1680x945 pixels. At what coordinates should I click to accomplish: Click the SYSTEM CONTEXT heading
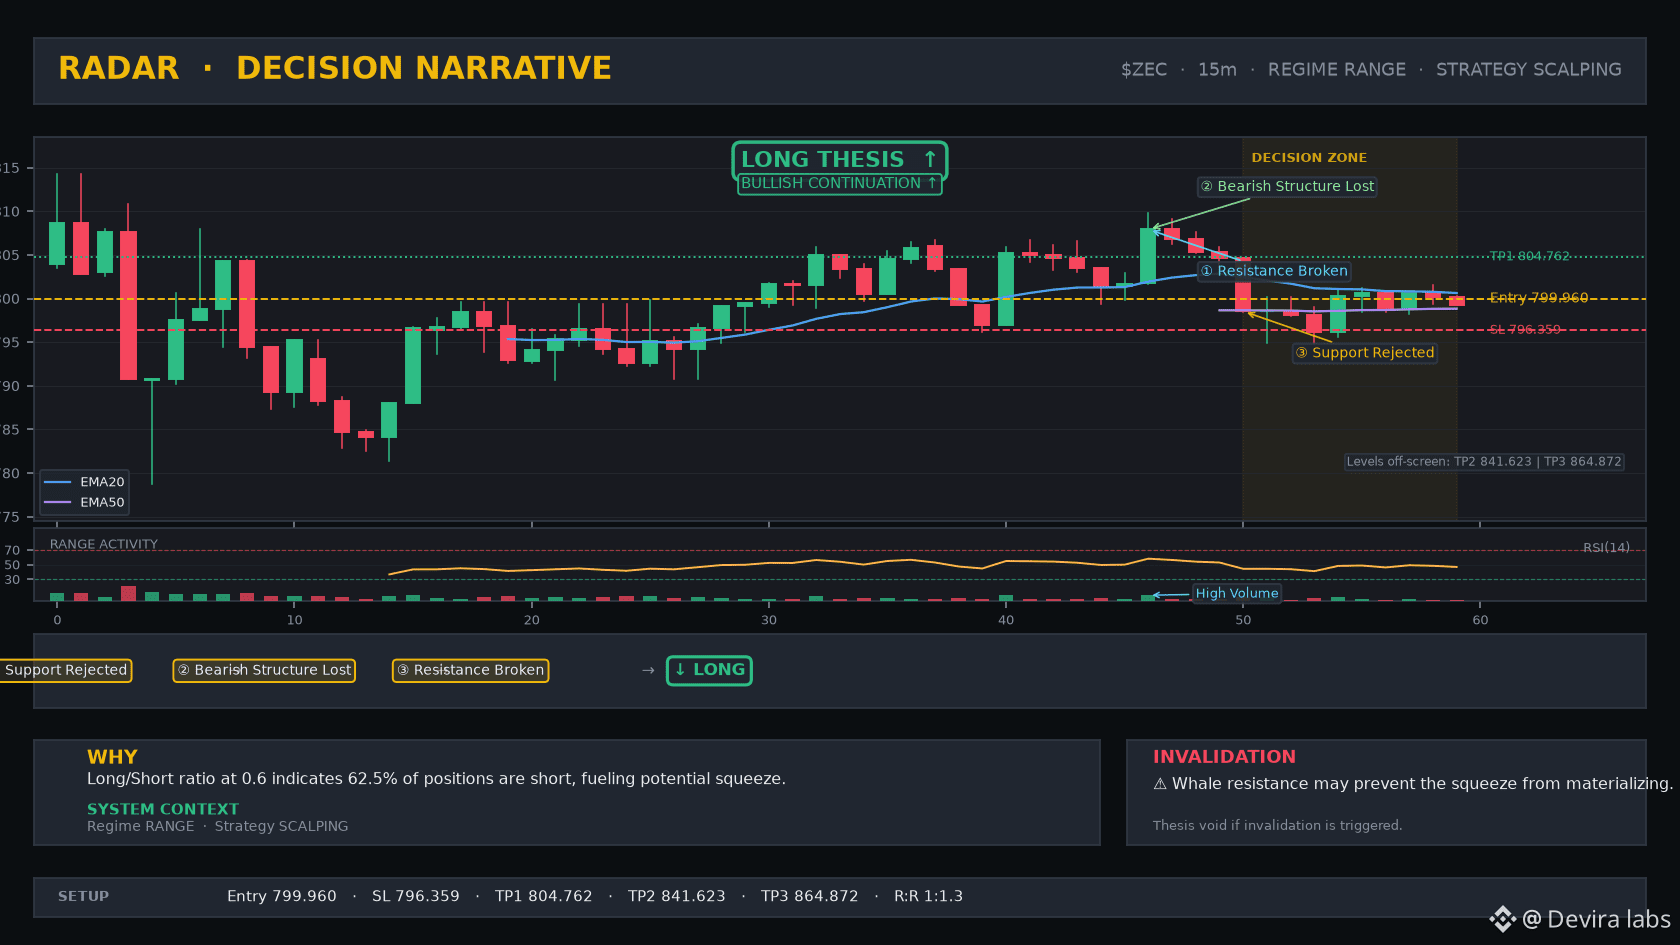coord(163,809)
